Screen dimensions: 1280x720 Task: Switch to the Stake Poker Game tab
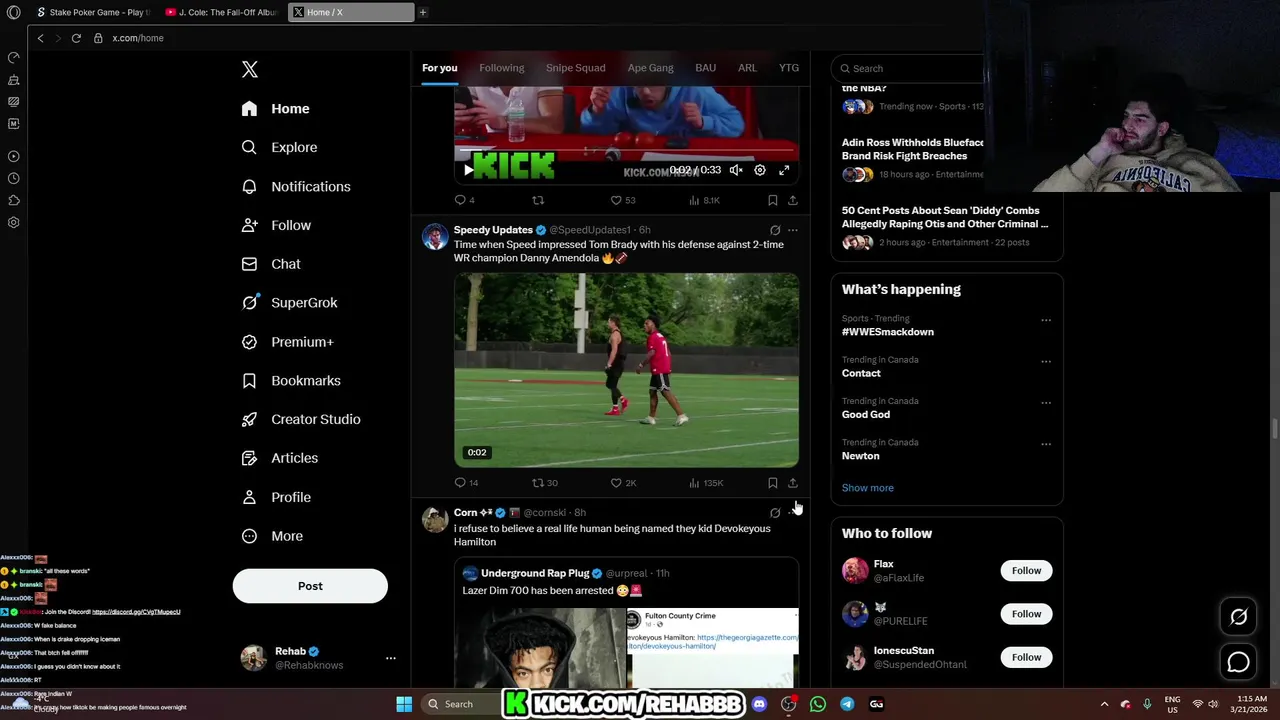(x=92, y=12)
